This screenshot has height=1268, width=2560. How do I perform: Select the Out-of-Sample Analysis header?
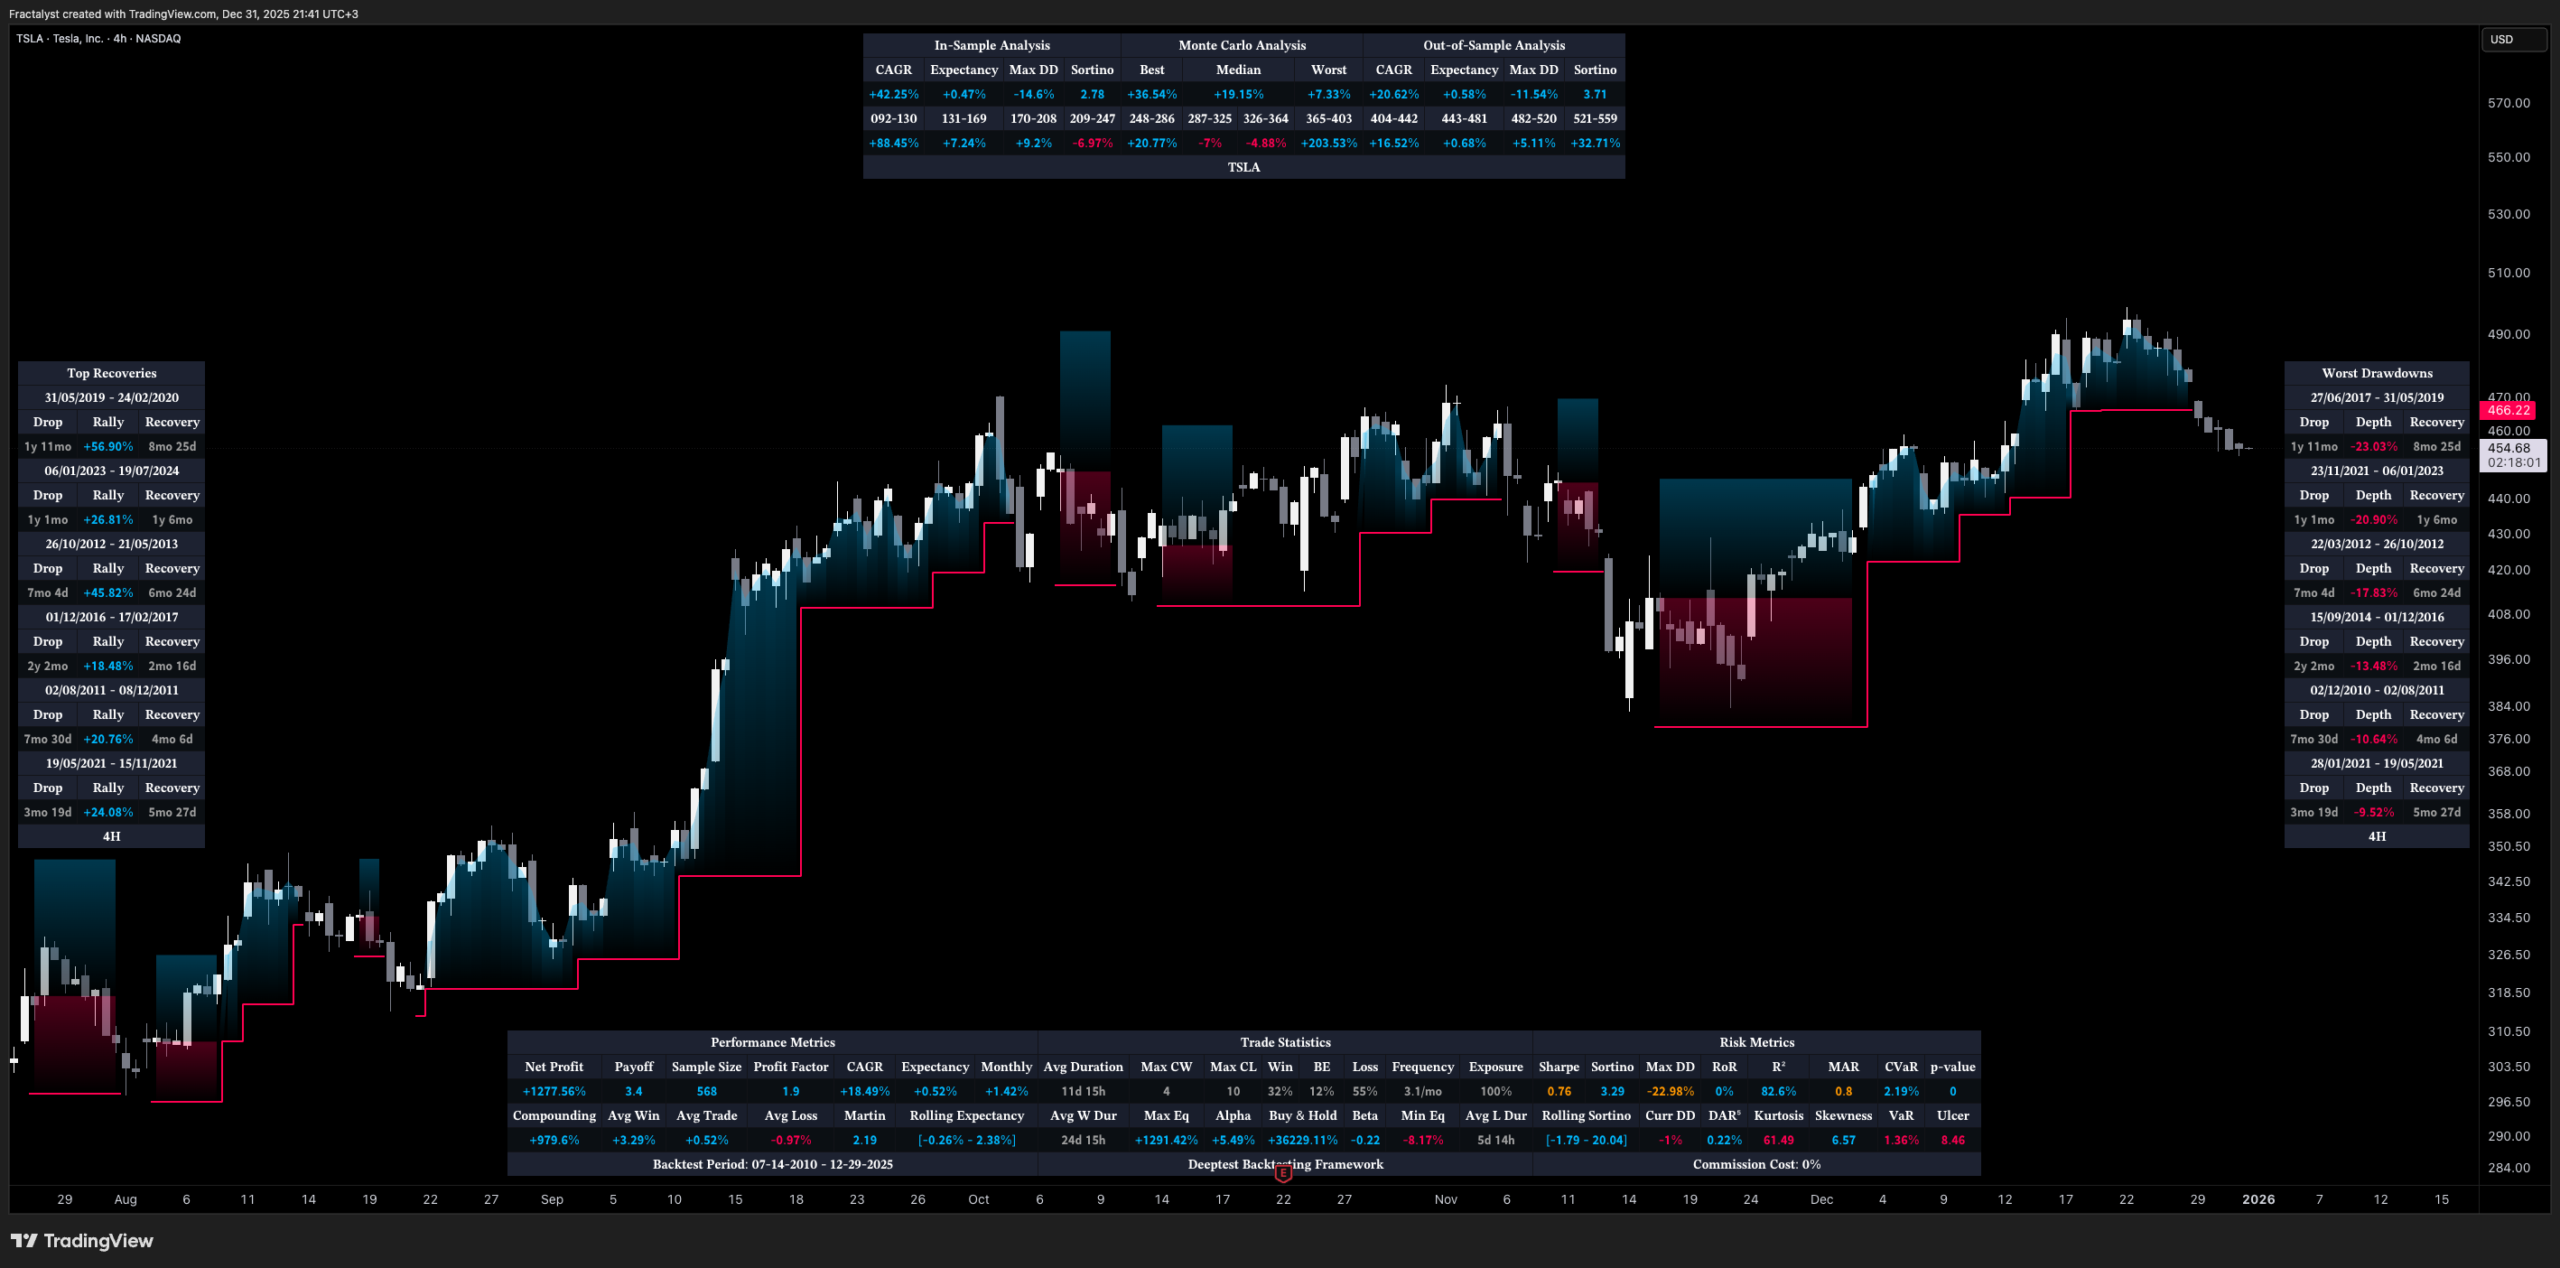tap(1493, 45)
